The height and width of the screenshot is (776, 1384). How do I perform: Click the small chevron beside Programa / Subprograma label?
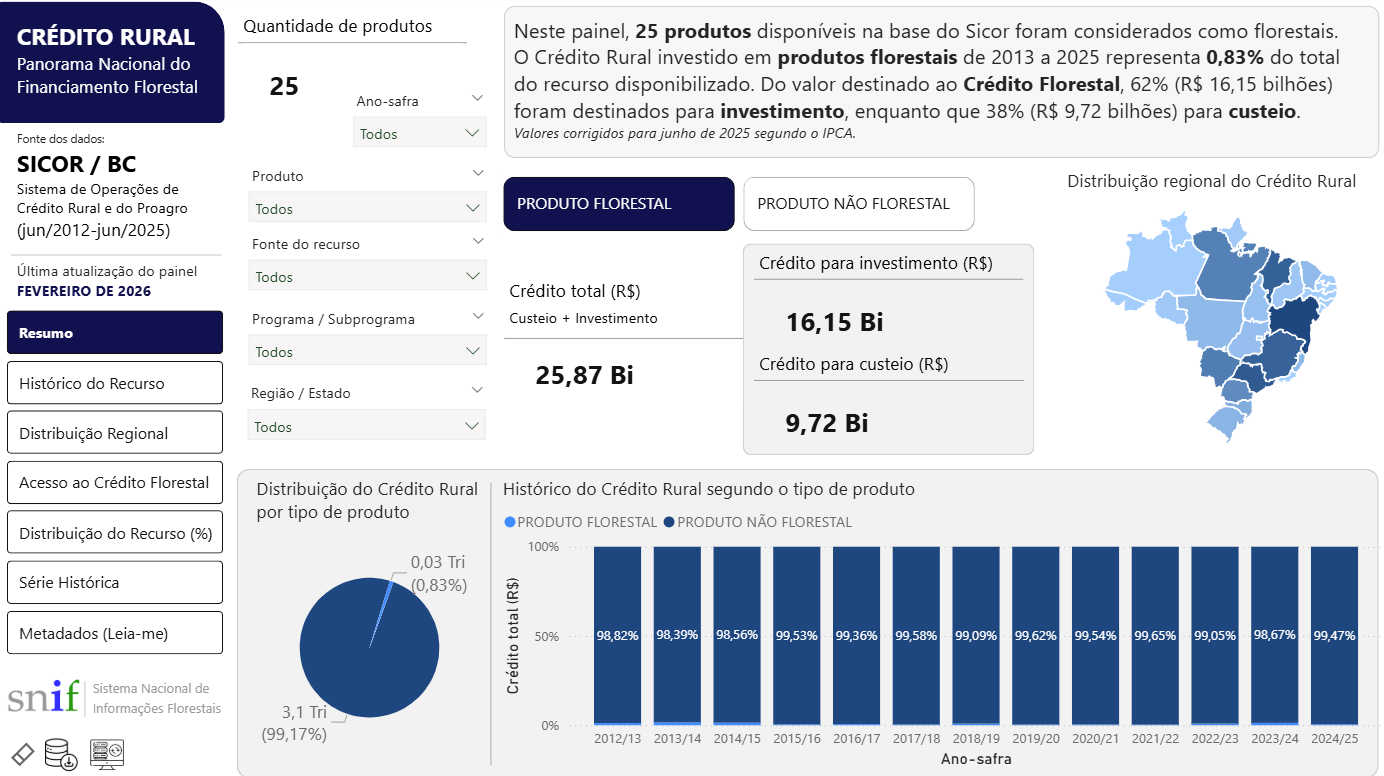477,315
